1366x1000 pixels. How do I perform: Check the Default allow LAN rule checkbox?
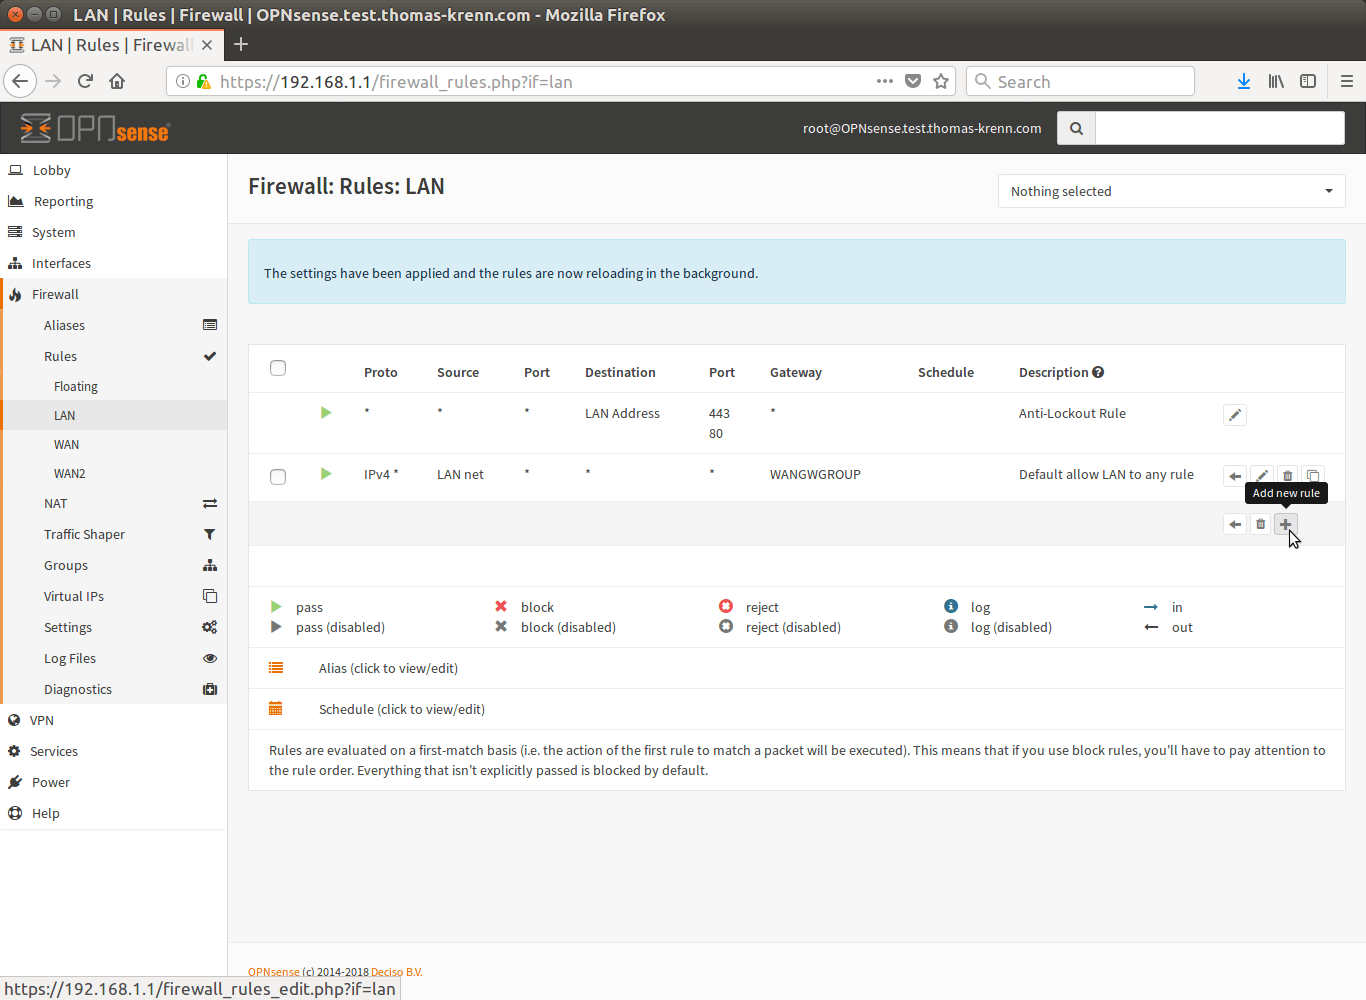[x=278, y=477]
